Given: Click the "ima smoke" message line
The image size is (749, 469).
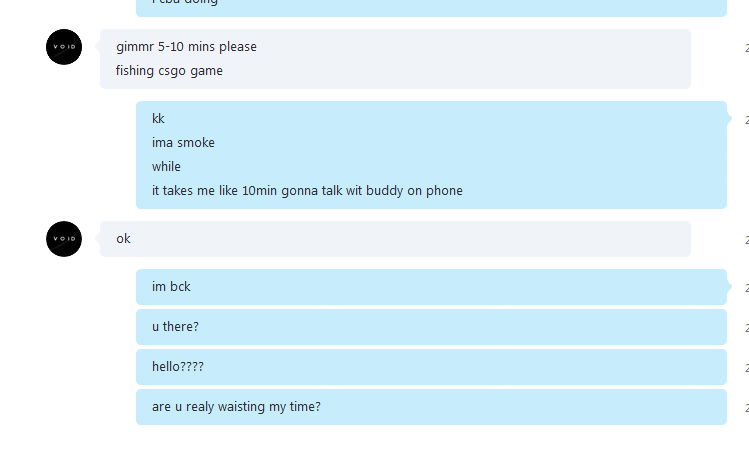Looking at the screenshot, I should coord(183,142).
